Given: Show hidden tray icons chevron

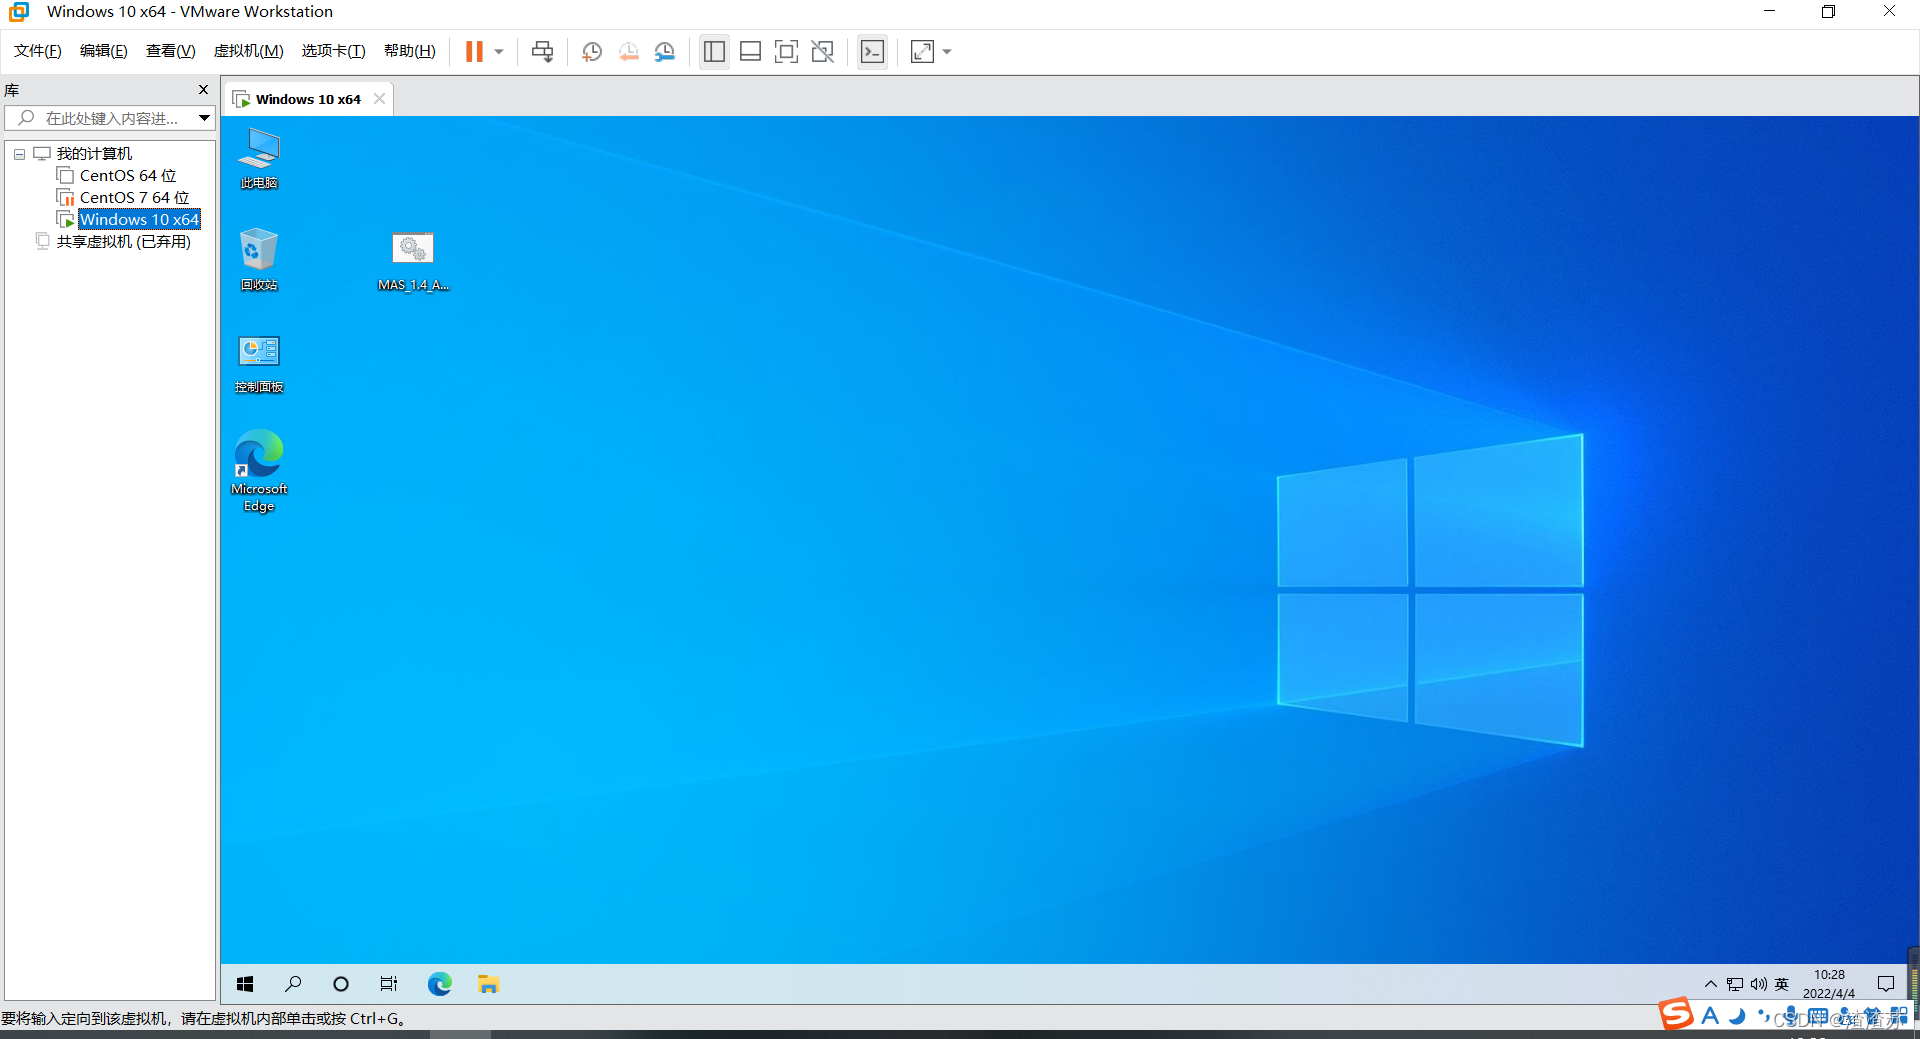Looking at the screenshot, I should click(x=1711, y=984).
